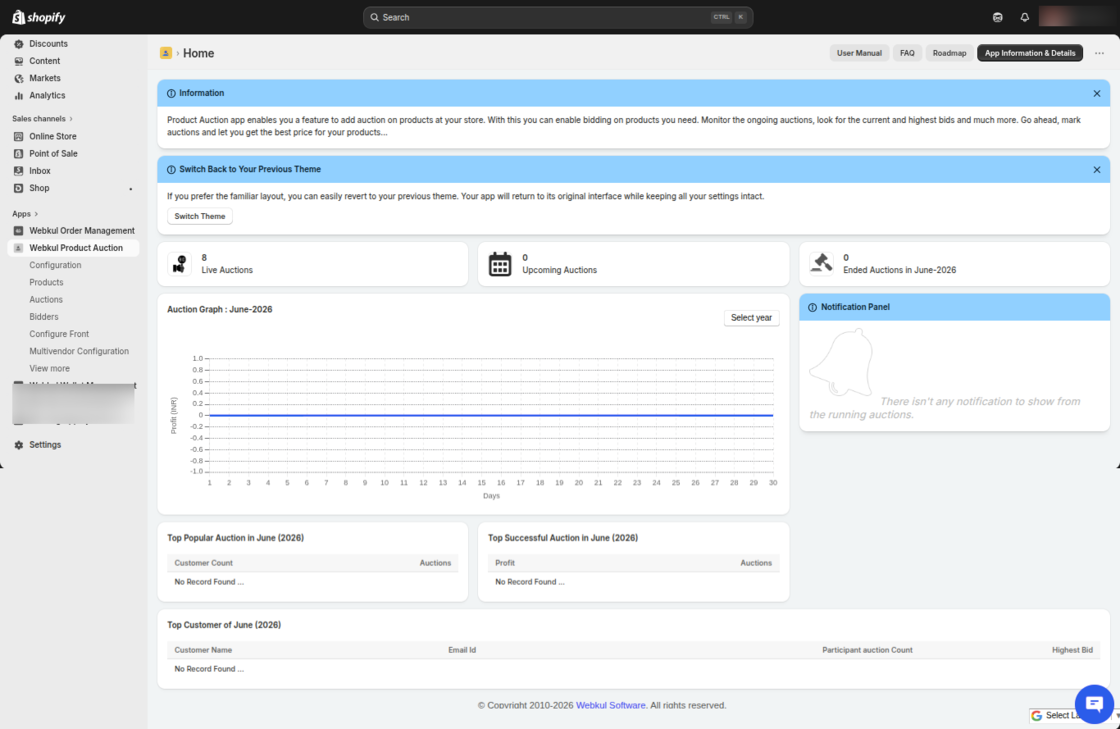The height and width of the screenshot is (729, 1120).
Task: Click the info icon on Information banner
Action: [171, 94]
